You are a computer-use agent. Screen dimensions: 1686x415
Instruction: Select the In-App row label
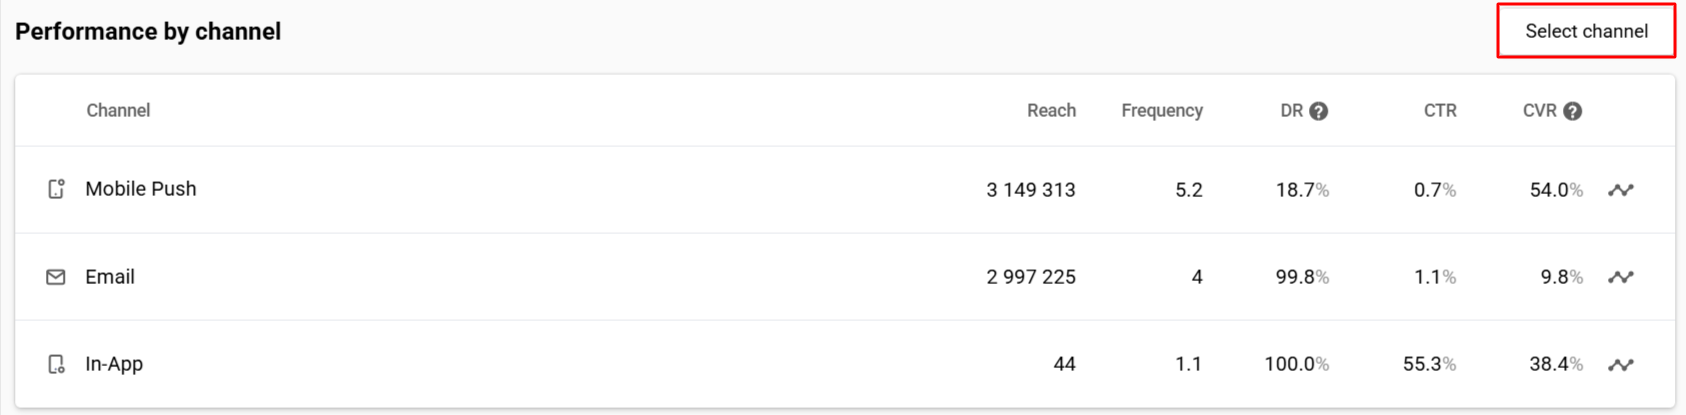(114, 364)
